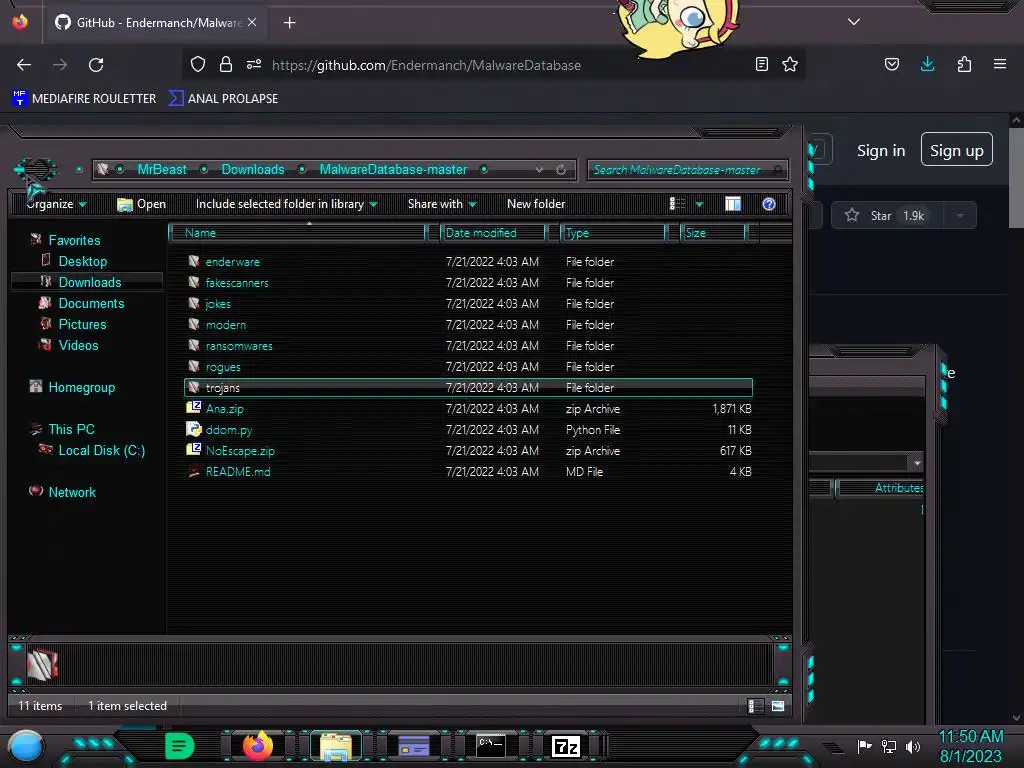Viewport: 1024px width, 768px height.
Task: Click the Search MalwareDatabase-master box
Action: coord(687,170)
